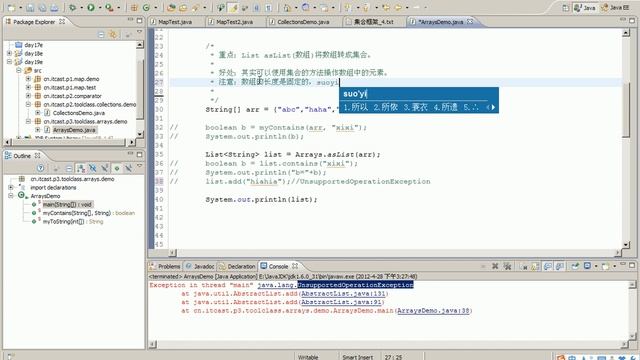Screen dimensions: 640x360
Task: Close the ArraysDemo.java editor tab
Action: [470, 21]
